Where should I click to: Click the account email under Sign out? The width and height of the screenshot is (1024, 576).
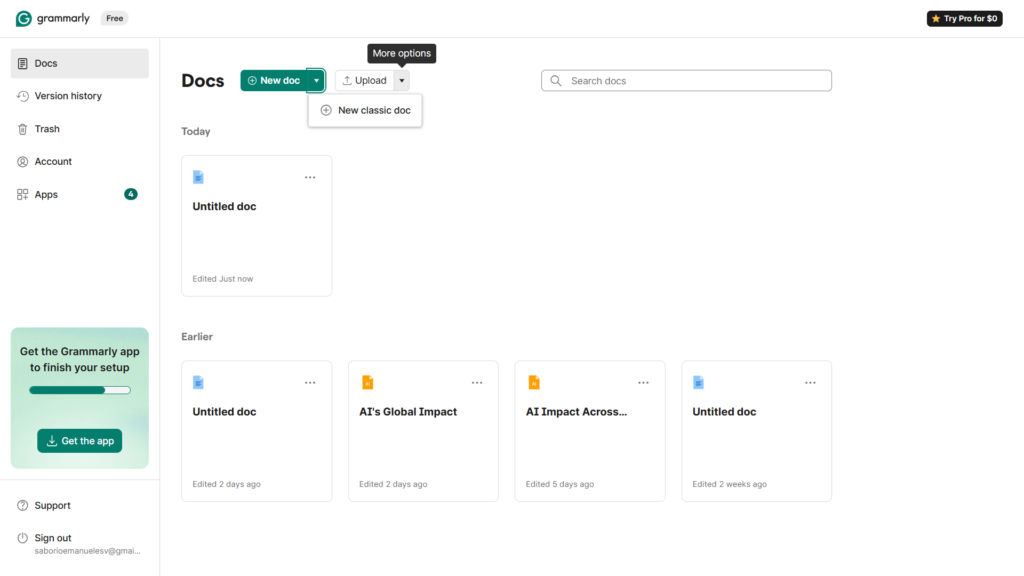88,551
